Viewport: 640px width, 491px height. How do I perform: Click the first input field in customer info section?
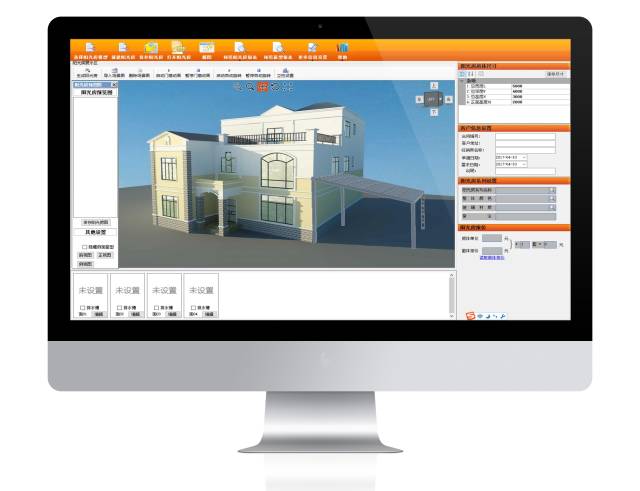525,137
